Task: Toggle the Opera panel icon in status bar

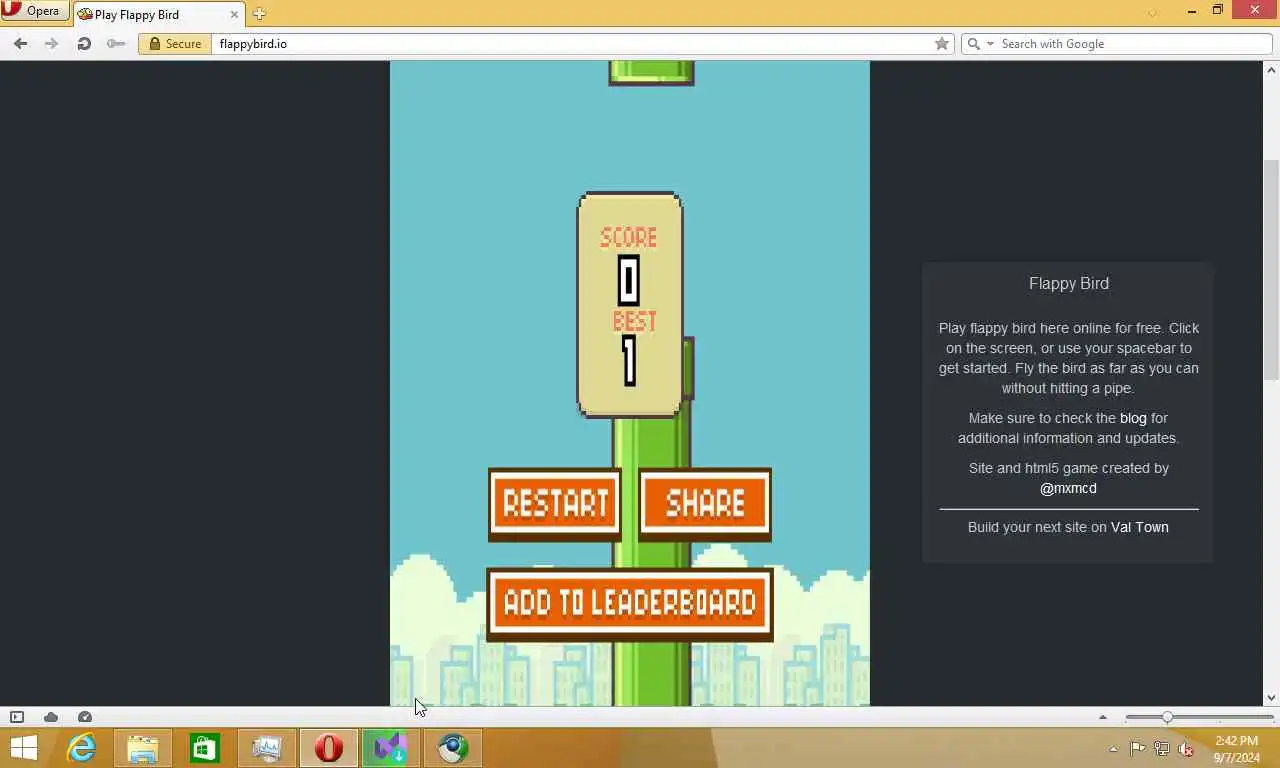Action: (16, 717)
